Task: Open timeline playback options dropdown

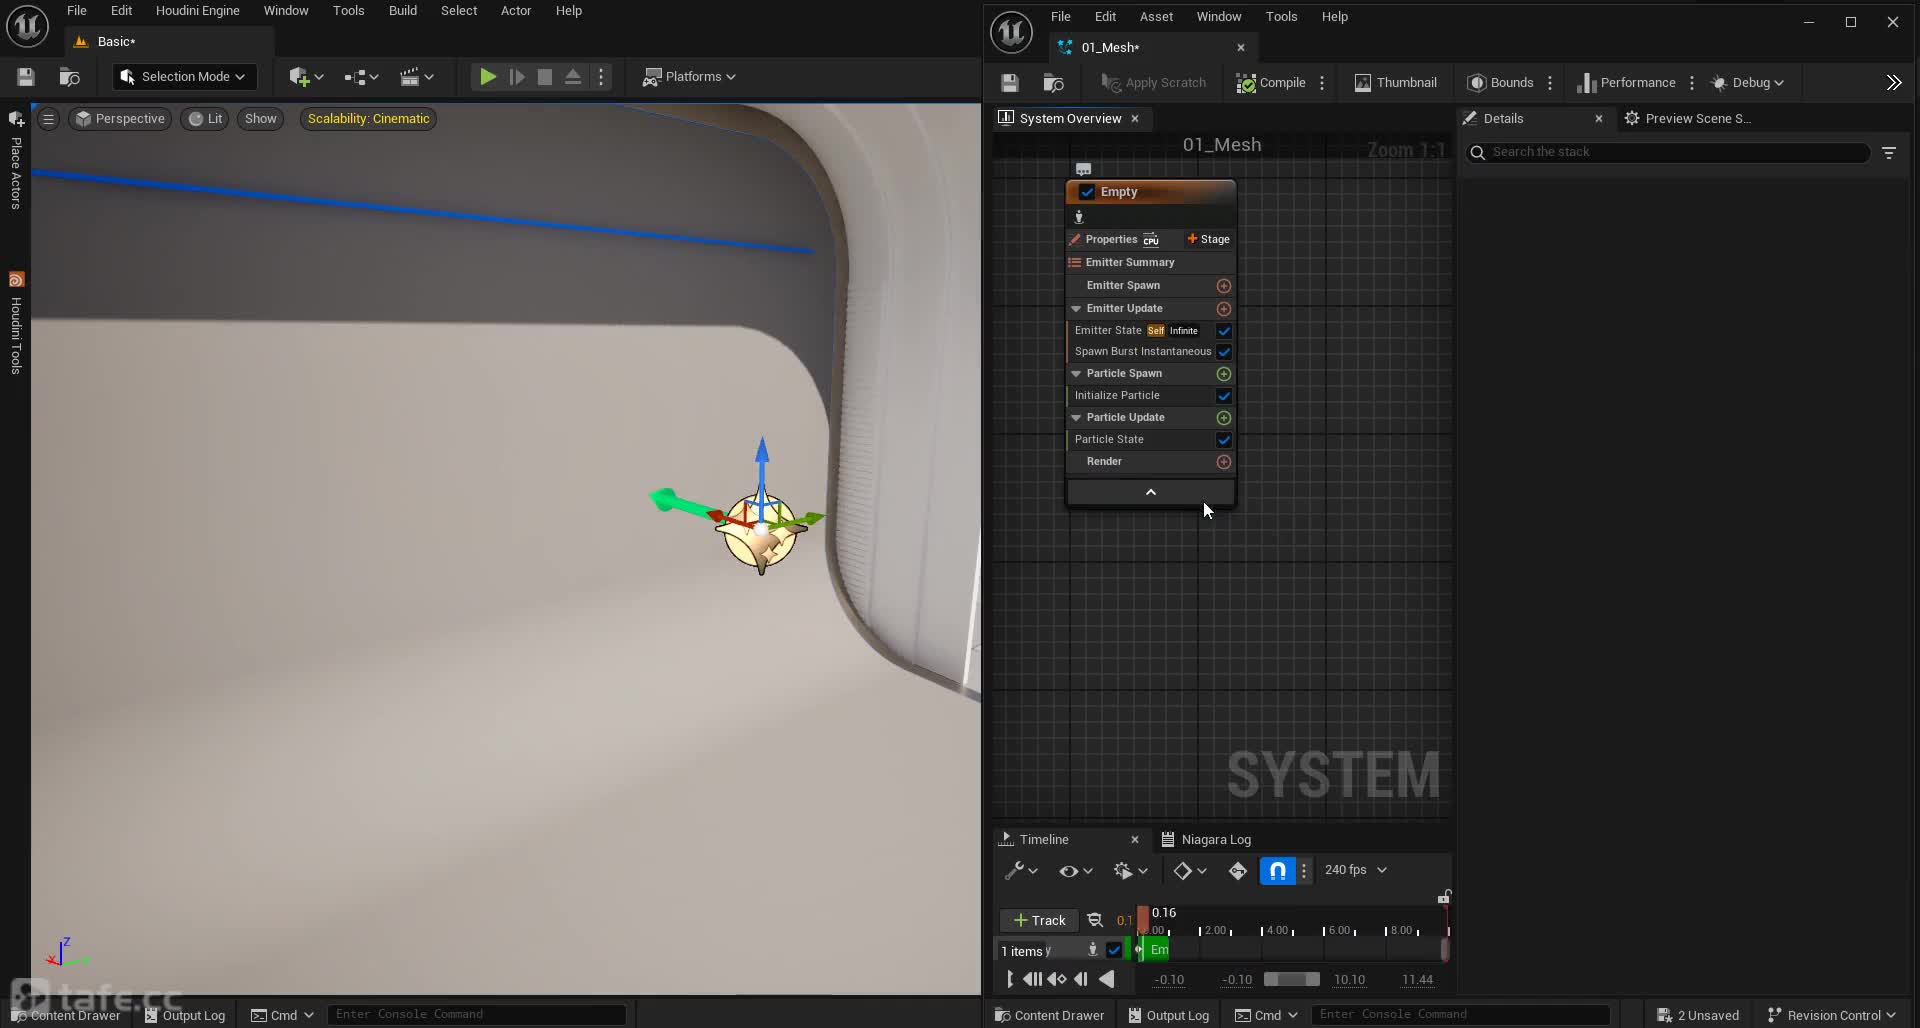Action: tap(1130, 871)
